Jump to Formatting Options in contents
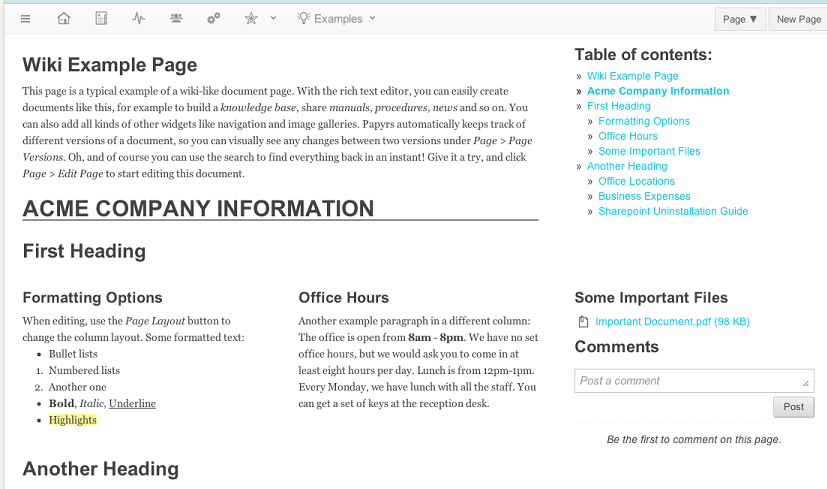 (x=643, y=121)
